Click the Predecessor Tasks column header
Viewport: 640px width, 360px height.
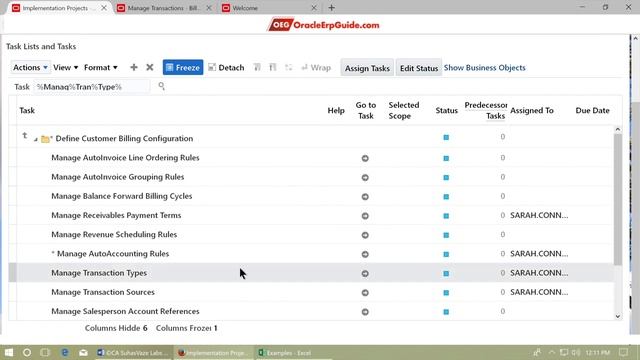pyautogui.click(x=486, y=110)
